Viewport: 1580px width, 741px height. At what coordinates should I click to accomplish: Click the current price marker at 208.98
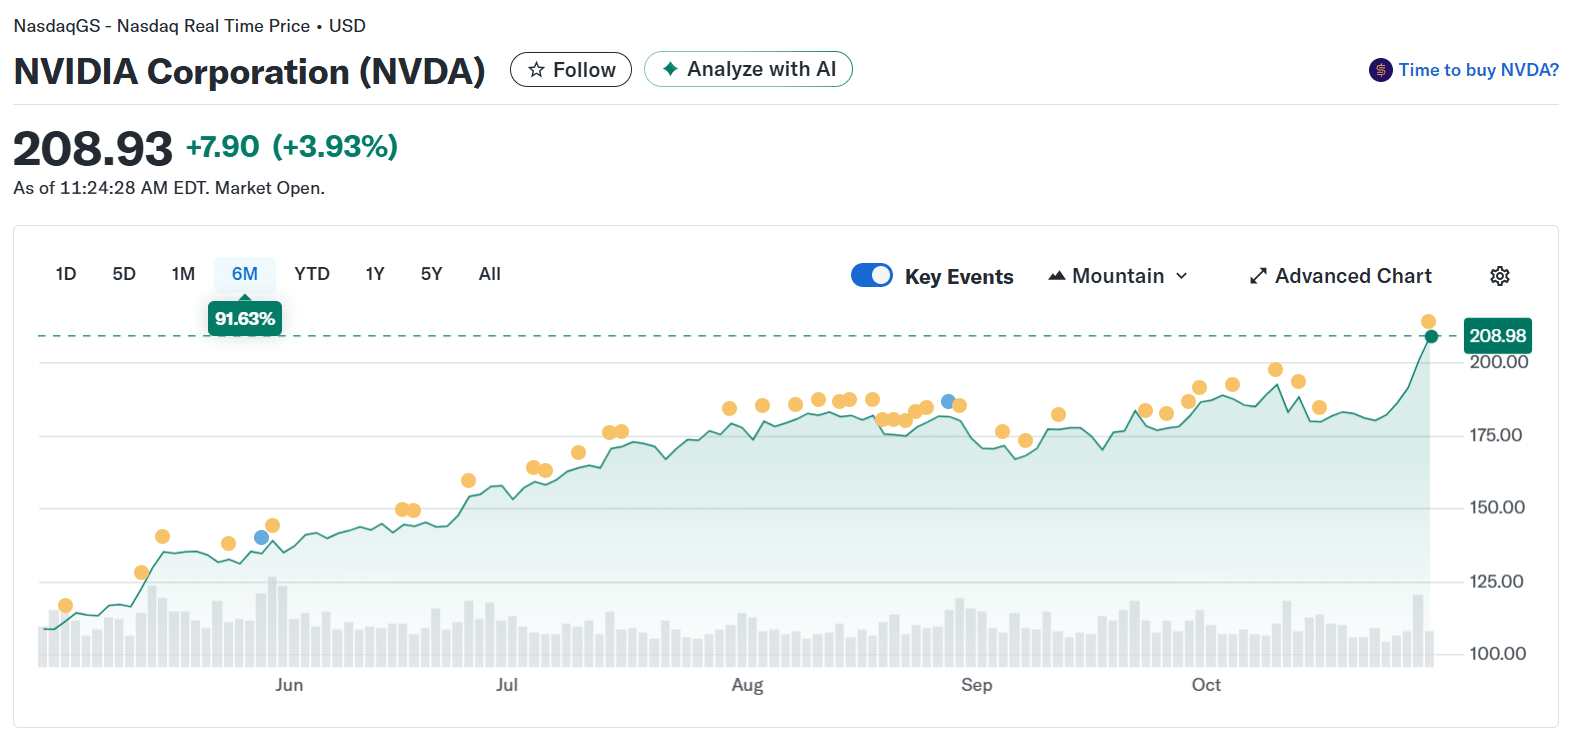point(1432,337)
